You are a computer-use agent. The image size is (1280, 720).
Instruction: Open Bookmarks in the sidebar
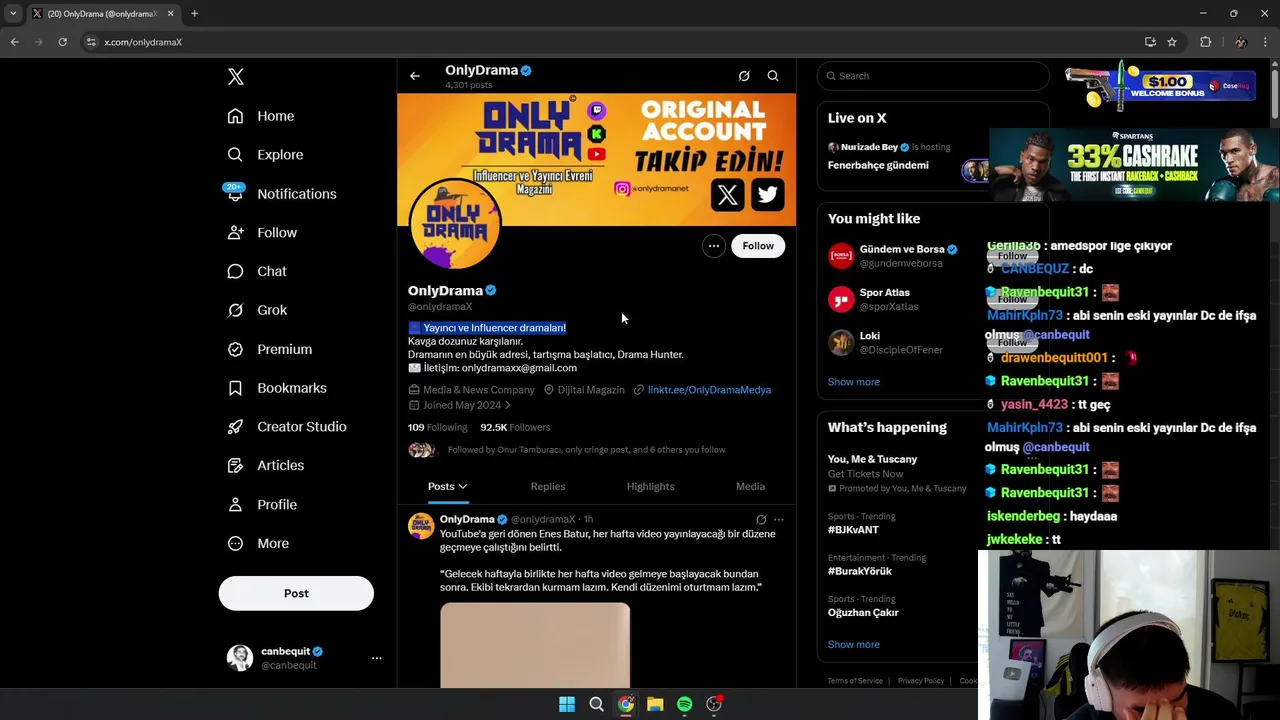[x=277, y=388]
